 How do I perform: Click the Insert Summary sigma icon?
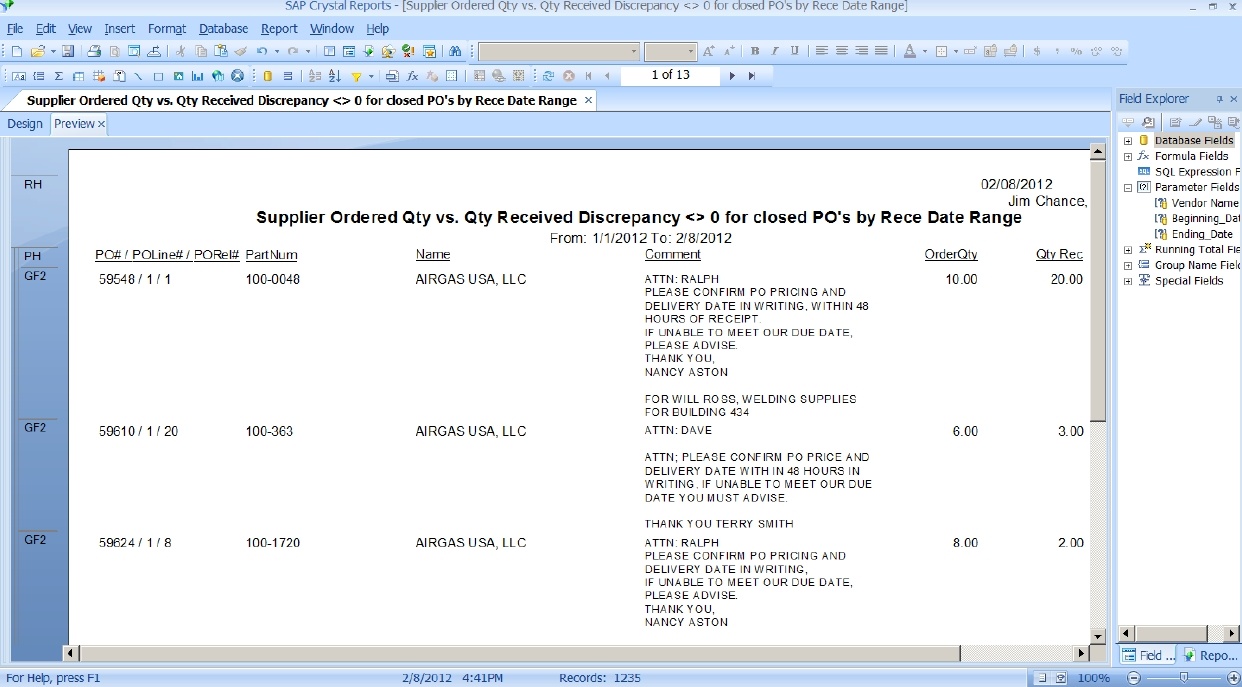pyautogui.click(x=60, y=74)
